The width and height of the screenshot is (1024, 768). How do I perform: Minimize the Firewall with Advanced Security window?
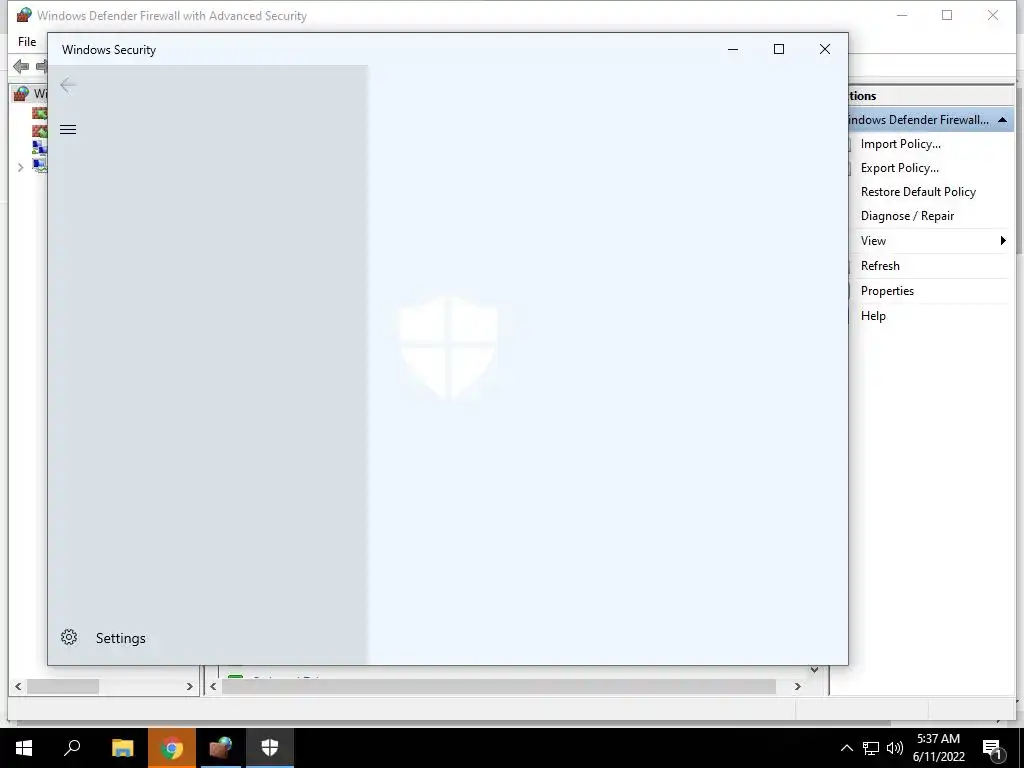tap(902, 15)
